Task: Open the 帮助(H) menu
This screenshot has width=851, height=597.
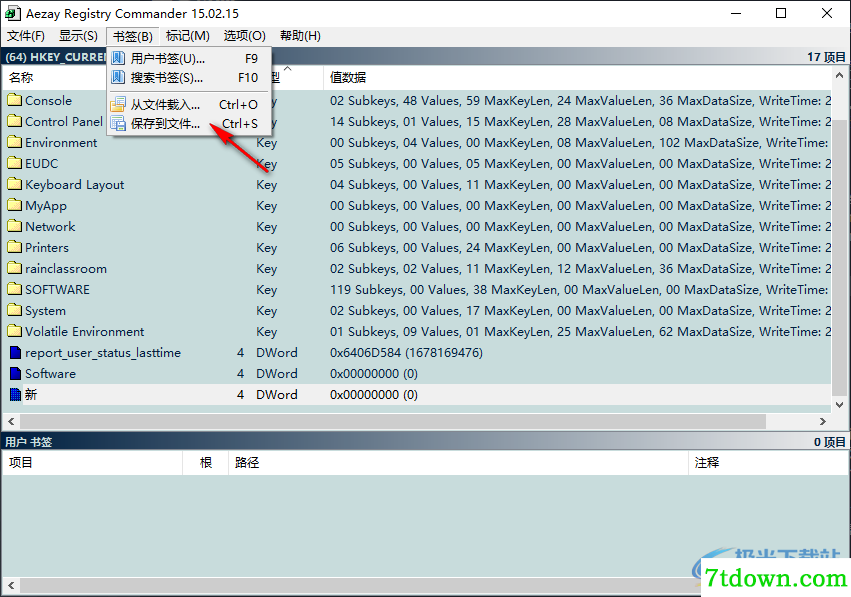Action: coord(300,36)
